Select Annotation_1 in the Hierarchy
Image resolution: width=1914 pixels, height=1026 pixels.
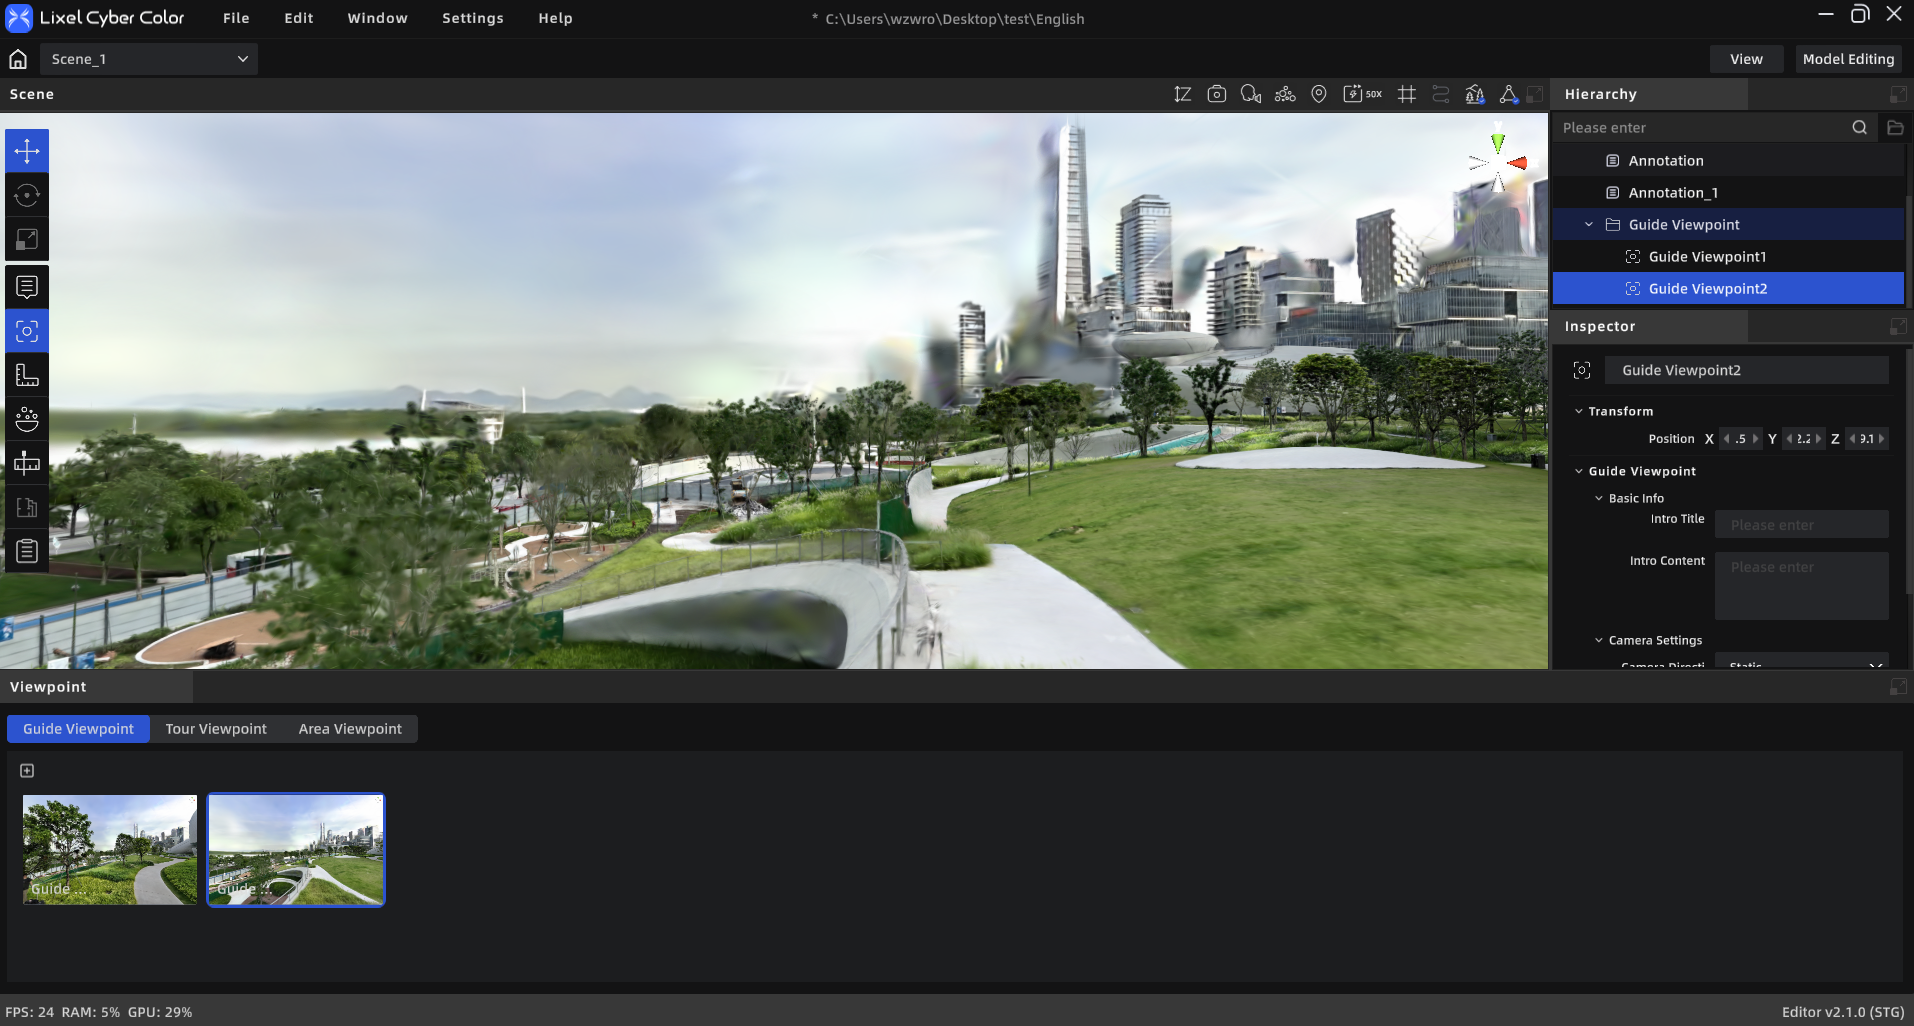pyautogui.click(x=1728, y=193)
